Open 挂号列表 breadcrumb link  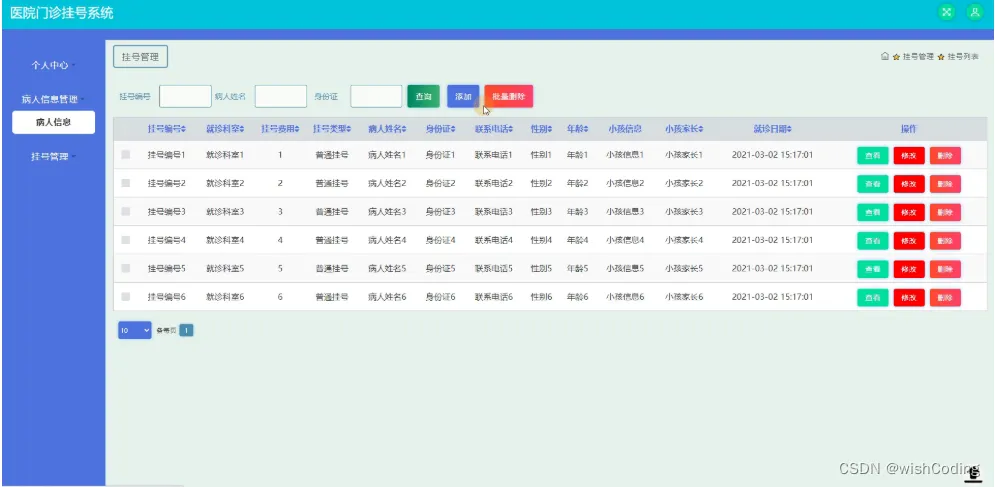click(x=963, y=57)
